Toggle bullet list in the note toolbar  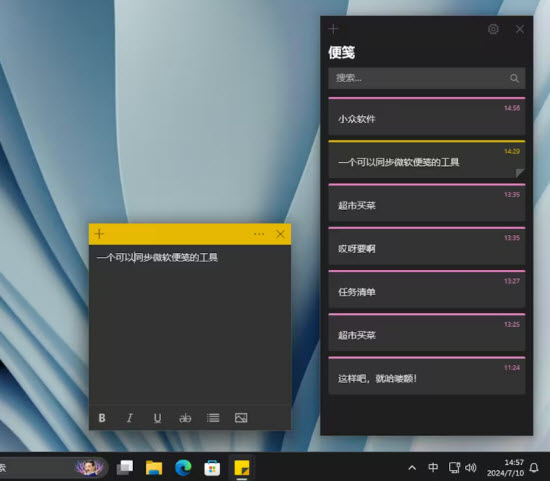213,418
